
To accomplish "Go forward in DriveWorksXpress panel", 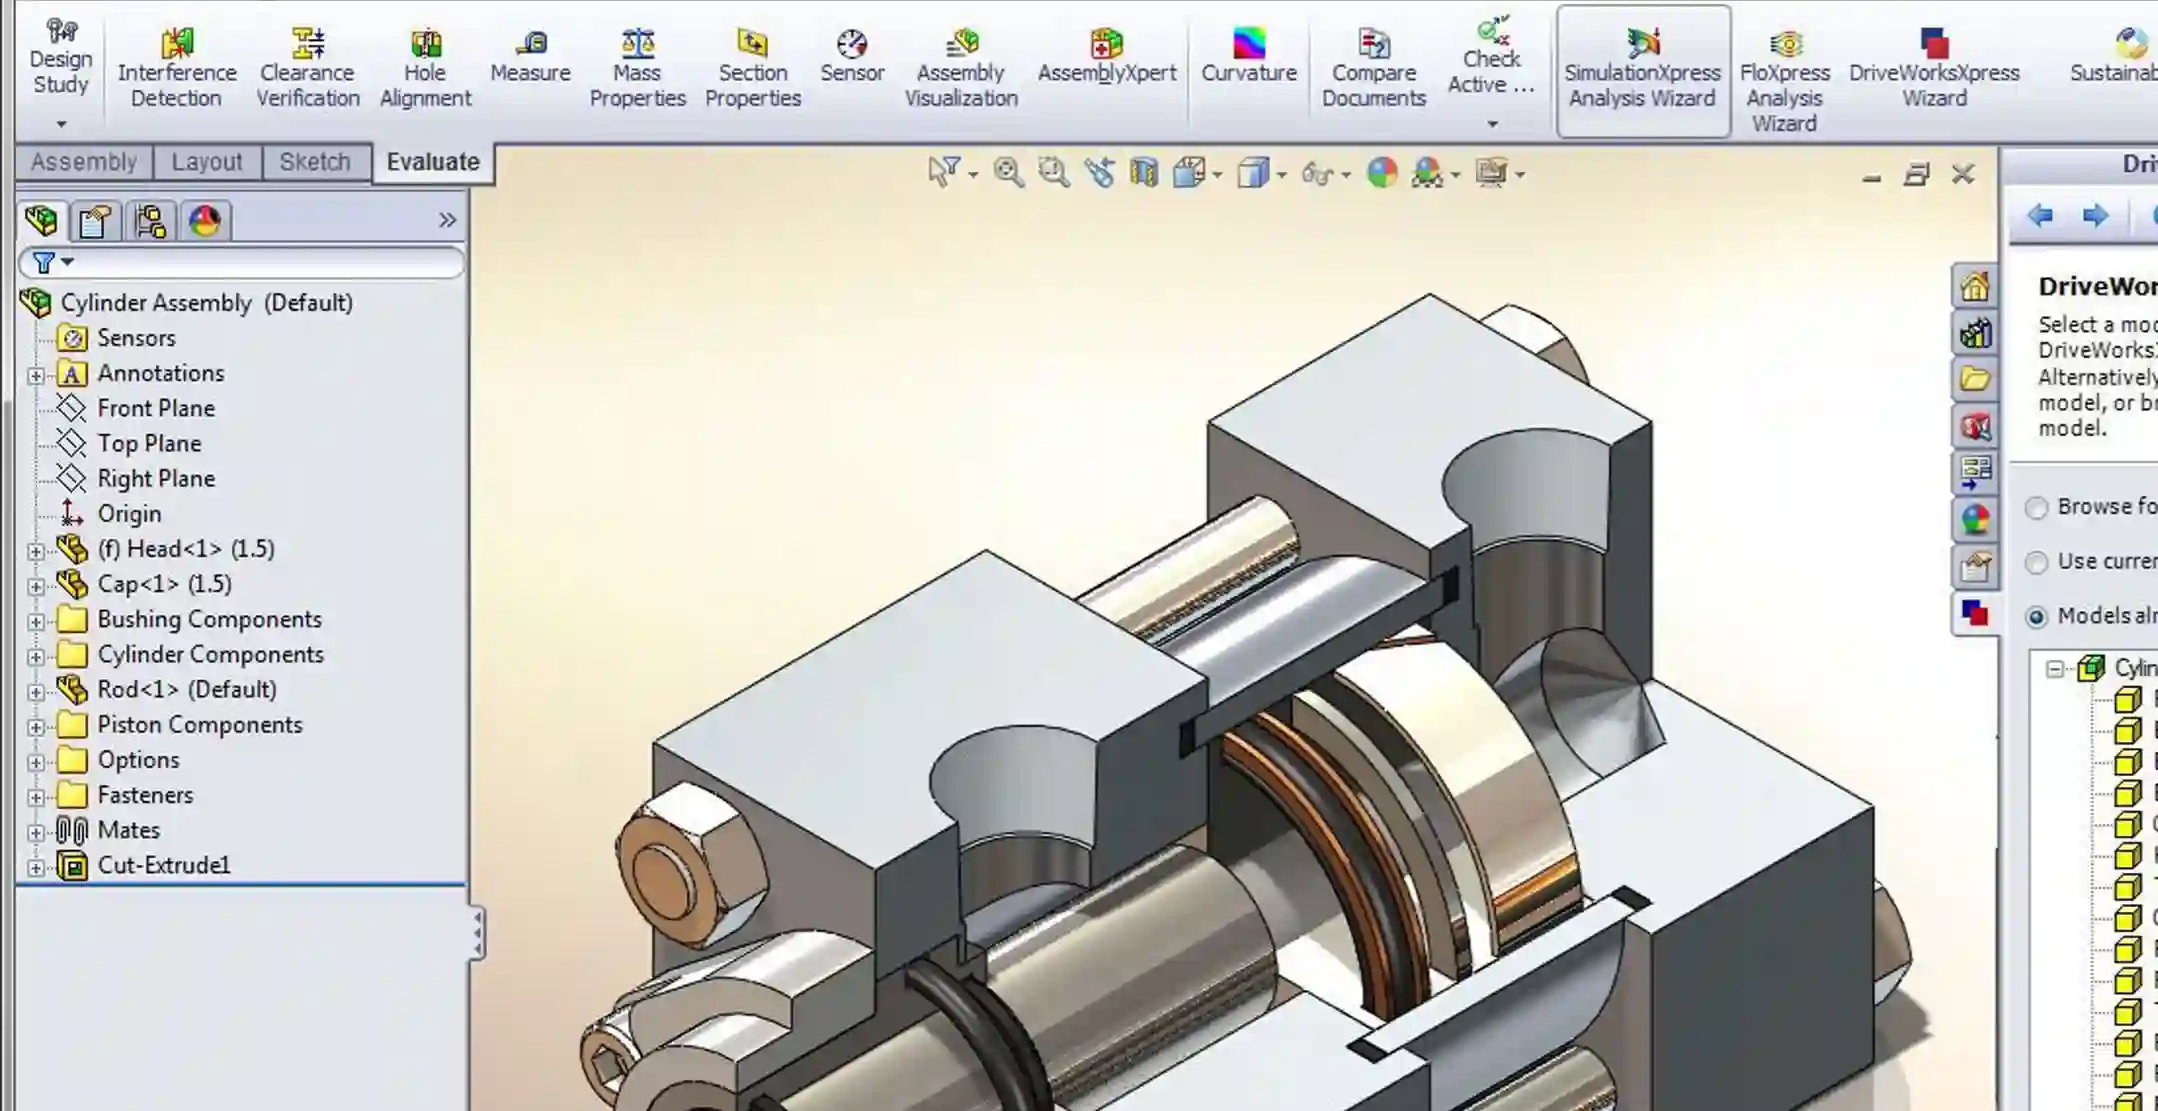I will pos(2095,215).
